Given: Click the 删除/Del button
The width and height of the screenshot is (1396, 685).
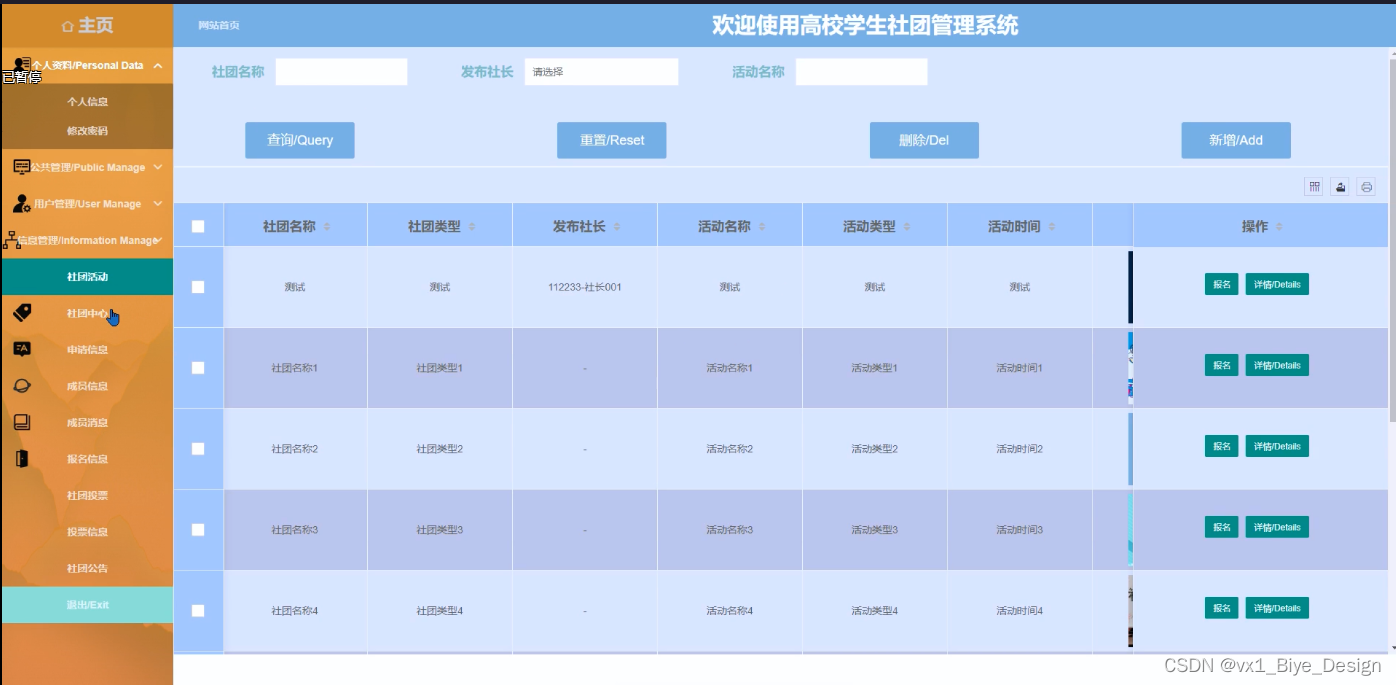Looking at the screenshot, I should click(x=924, y=140).
